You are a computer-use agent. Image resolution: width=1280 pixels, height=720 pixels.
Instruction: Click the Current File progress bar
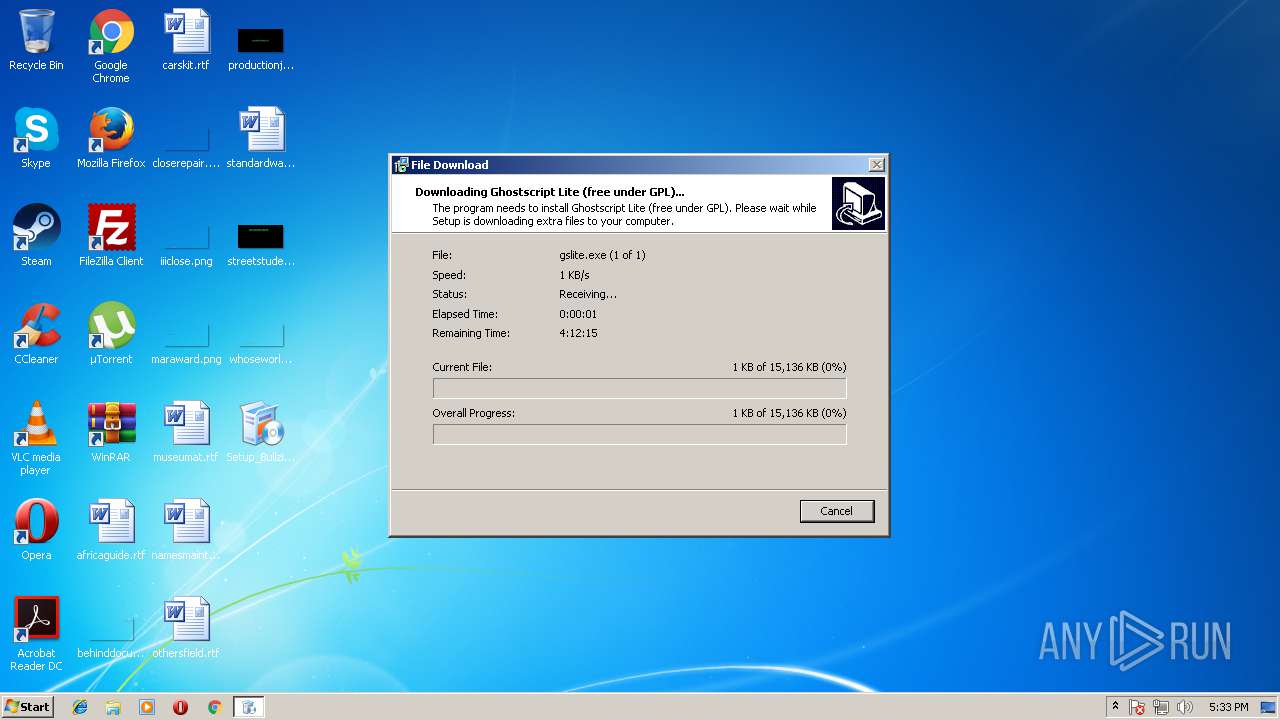tap(639, 388)
